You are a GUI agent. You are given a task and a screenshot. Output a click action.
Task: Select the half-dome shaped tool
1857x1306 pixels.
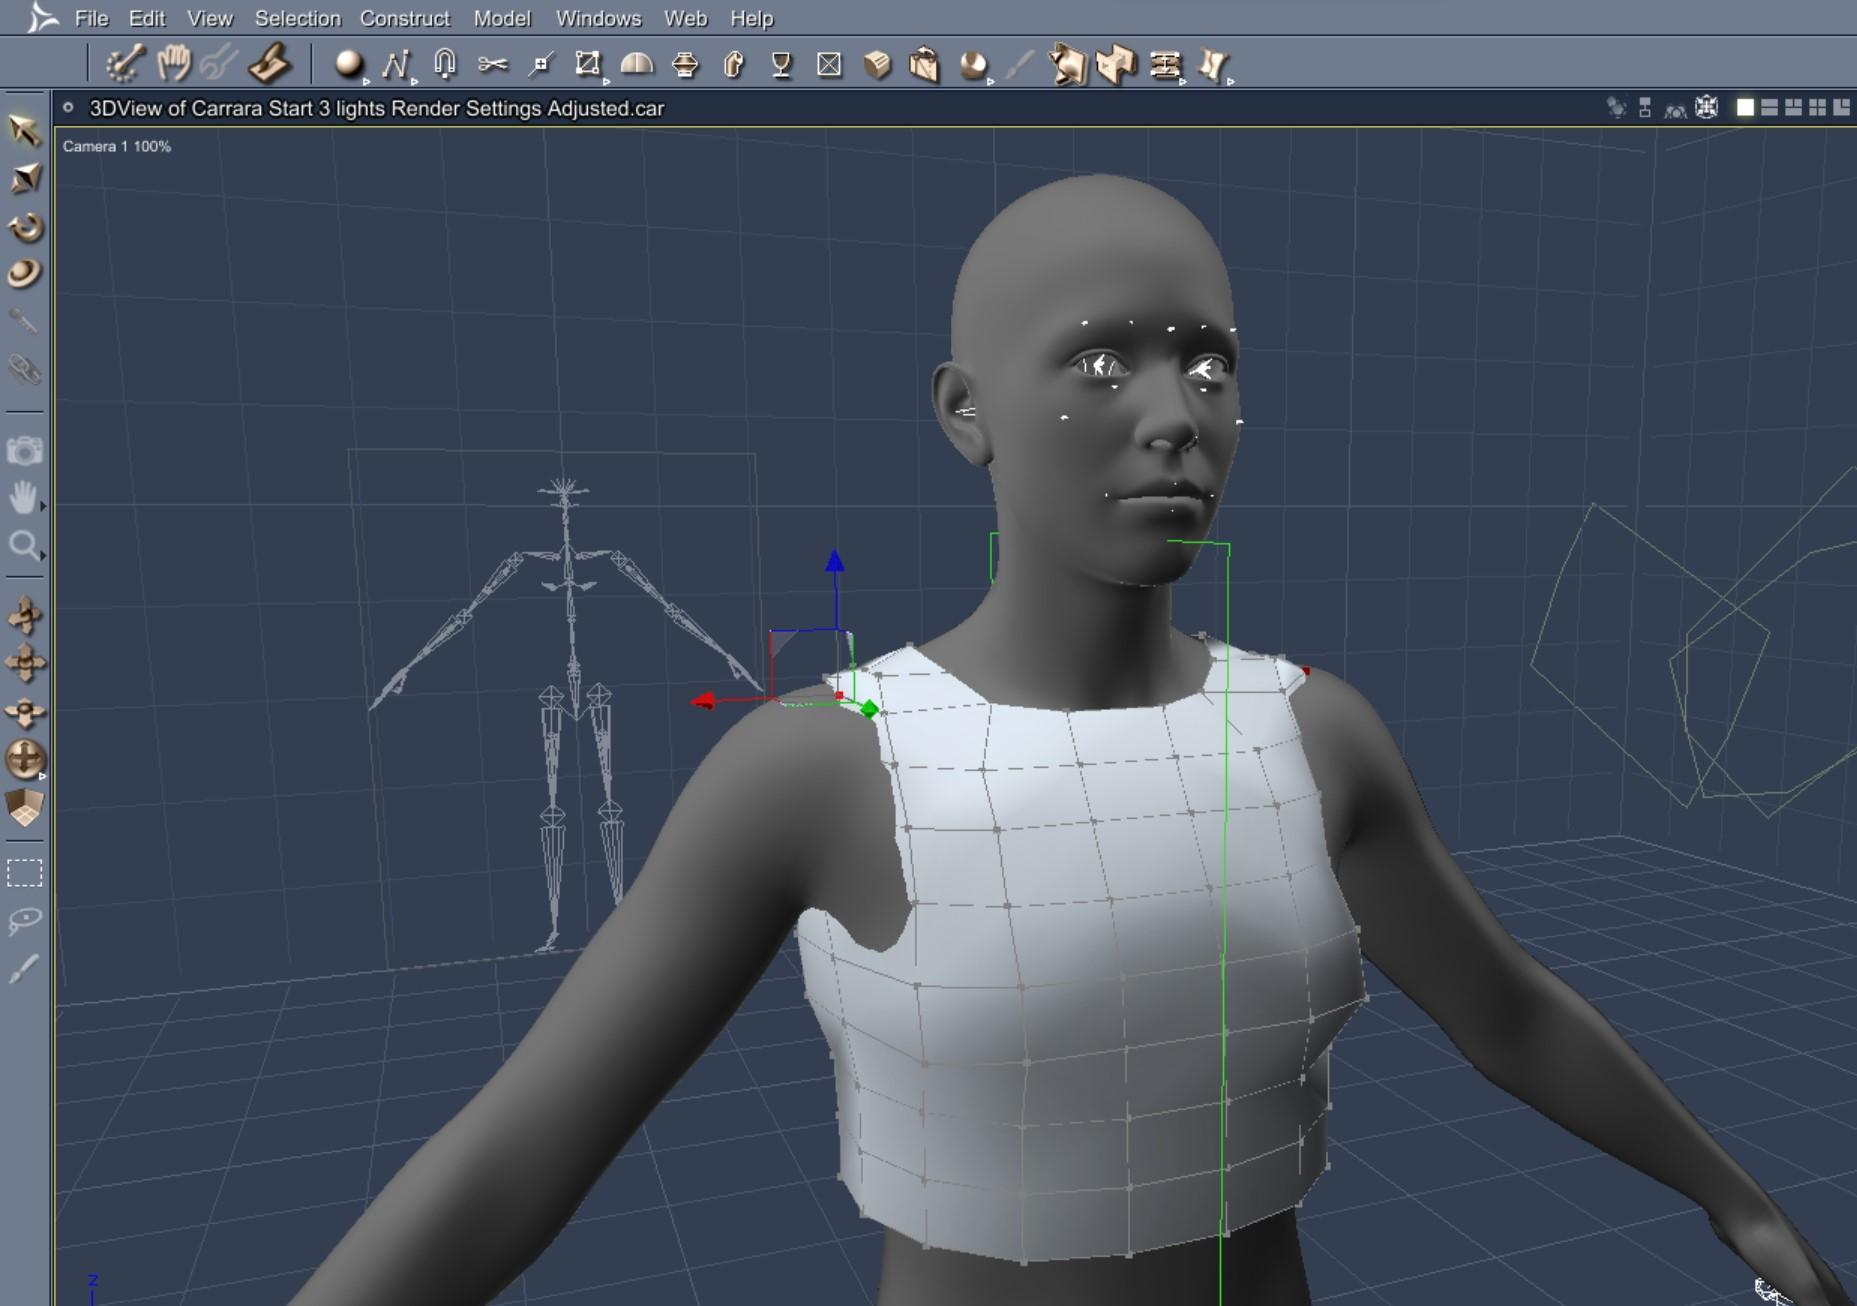coord(636,65)
